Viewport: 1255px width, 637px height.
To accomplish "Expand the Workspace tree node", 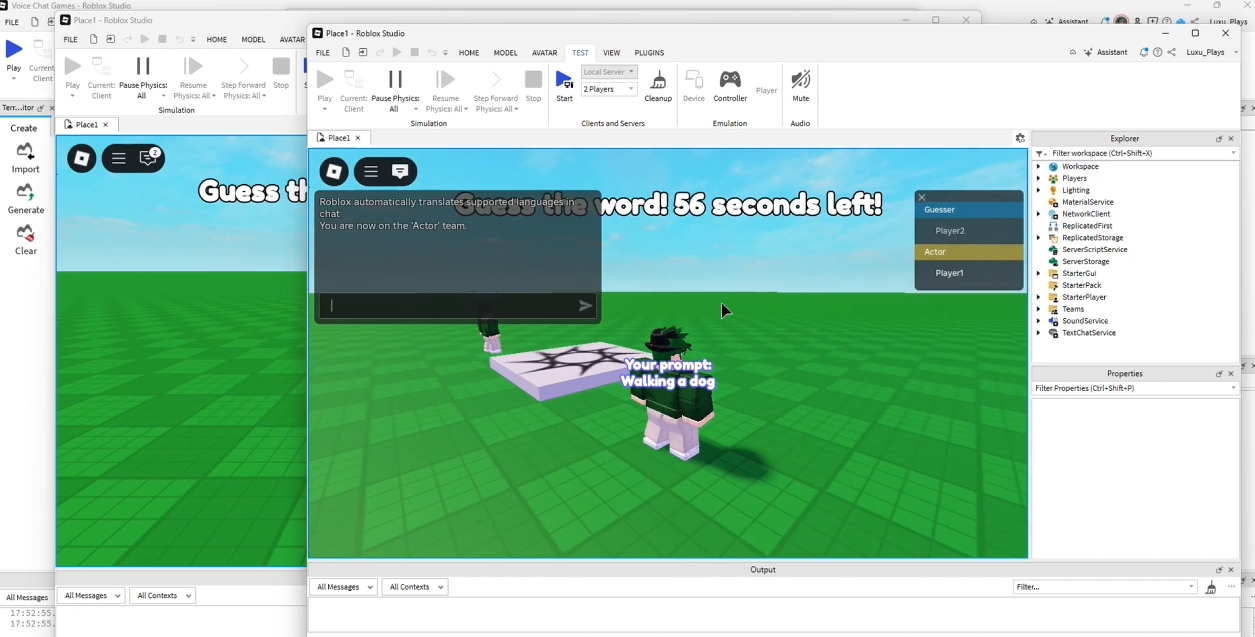I will (x=1039, y=167).
